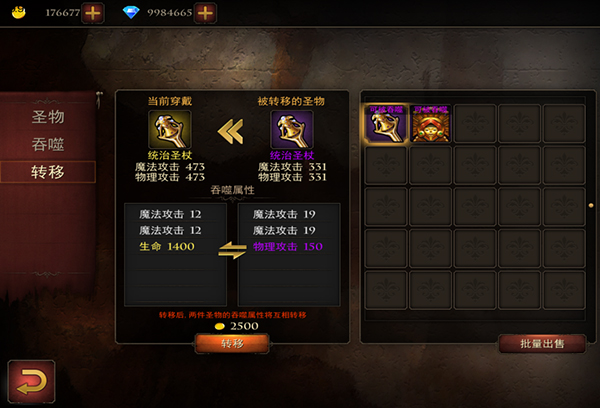
Task: Select the yellow 生命 1400 attribute
Action: [x=167, y=246]
